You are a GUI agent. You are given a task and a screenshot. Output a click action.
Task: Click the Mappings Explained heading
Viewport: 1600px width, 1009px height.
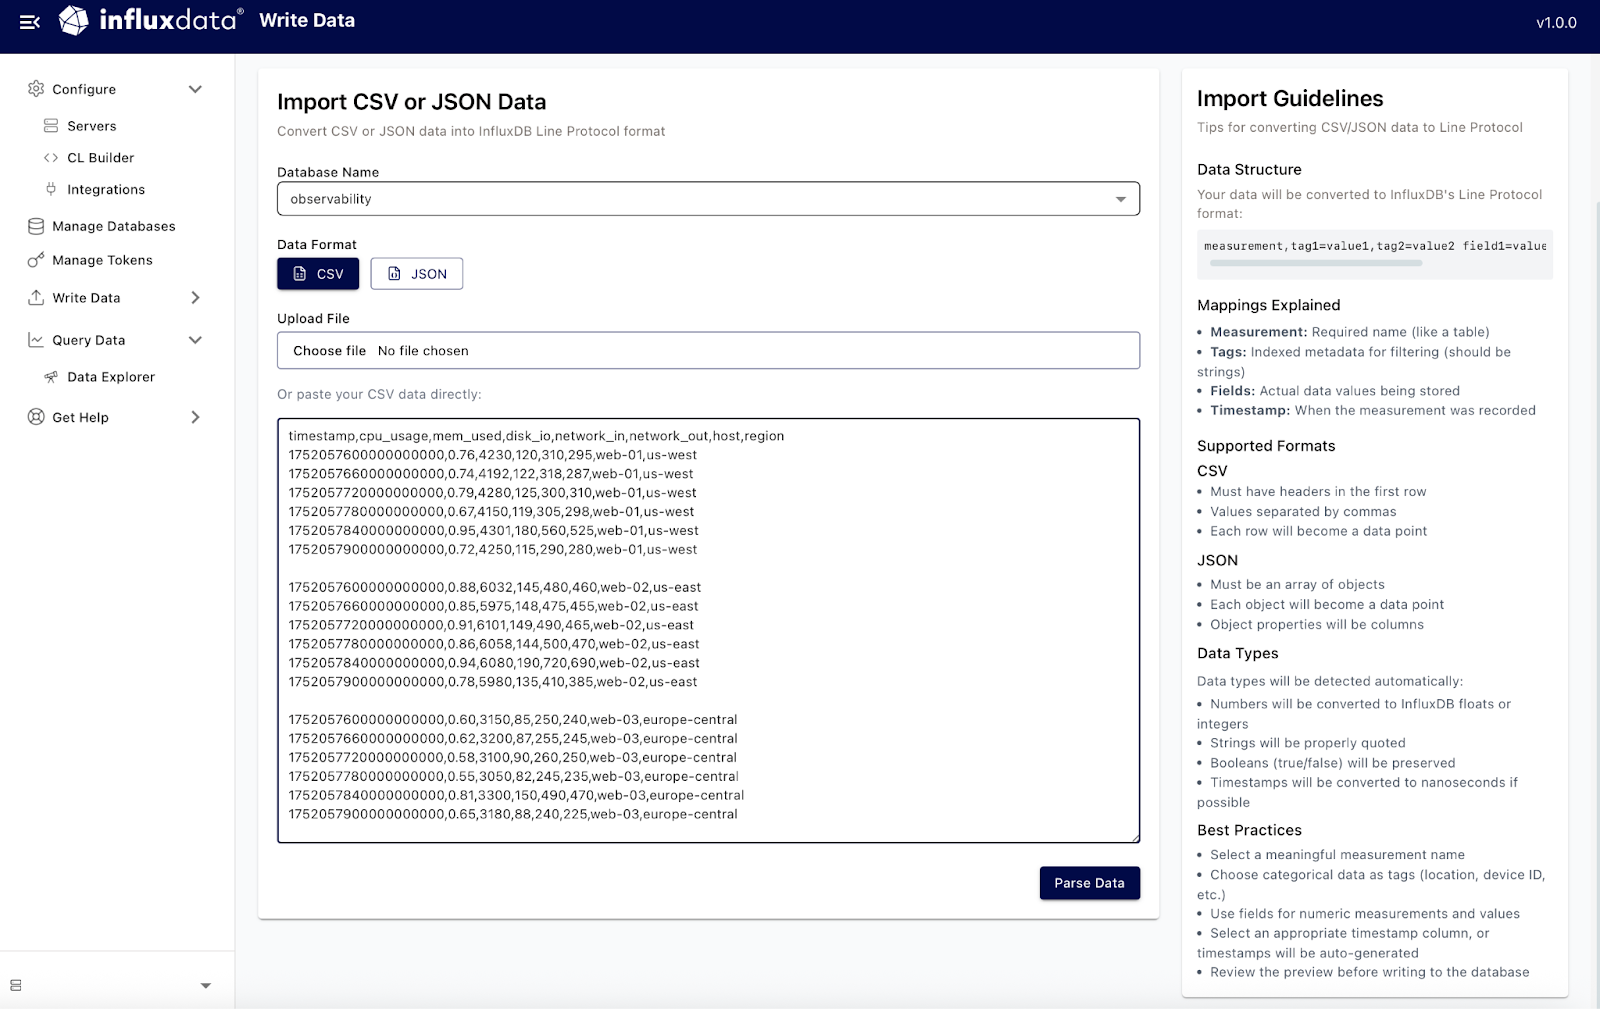pos(1268,305)
